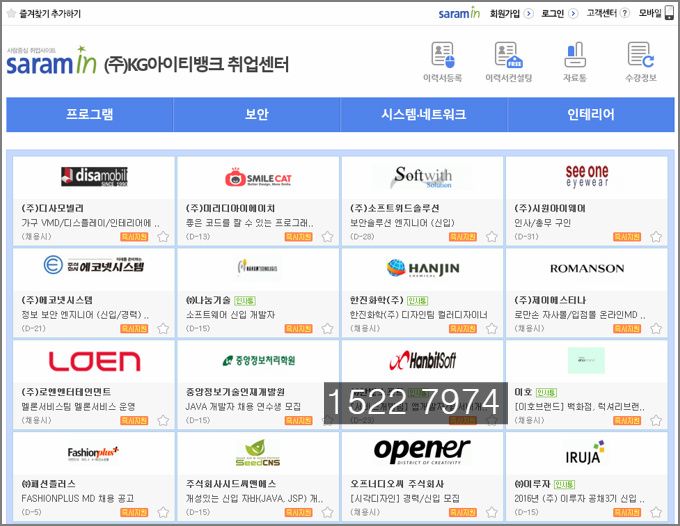This screenshot has width=680, height=526.
Task: Click the IRUJA logo
Action: point(584,453)
